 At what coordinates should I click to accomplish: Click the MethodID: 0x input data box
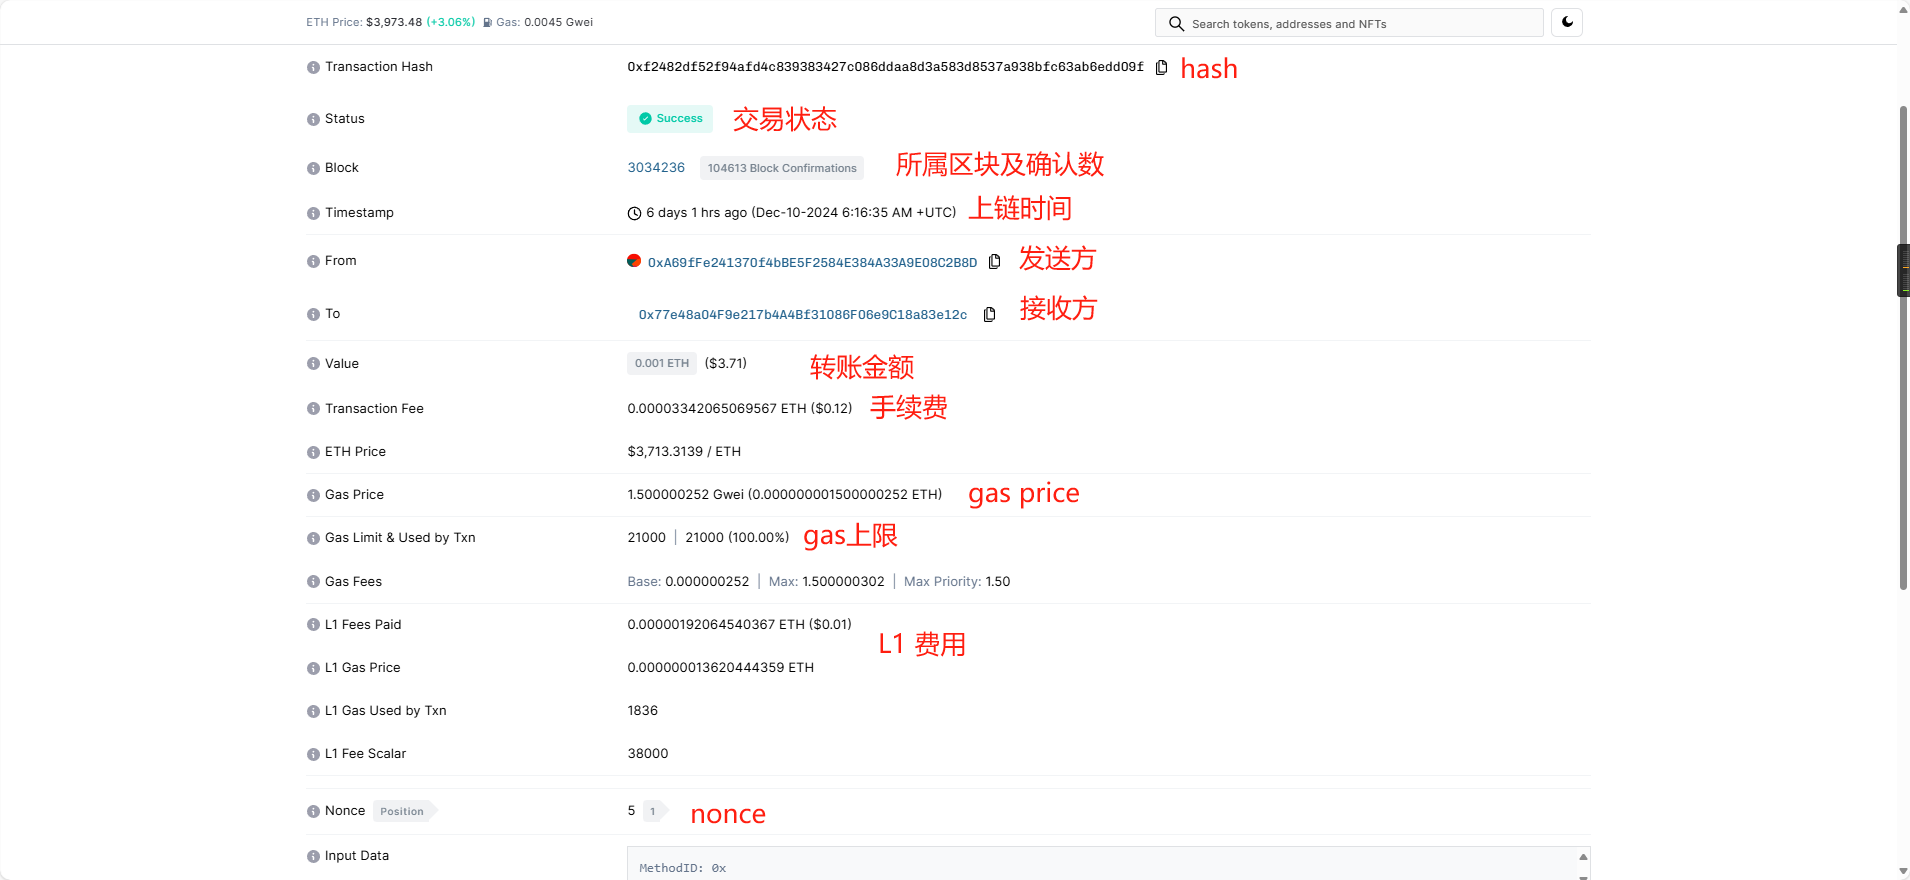(x=1108, y=864)
